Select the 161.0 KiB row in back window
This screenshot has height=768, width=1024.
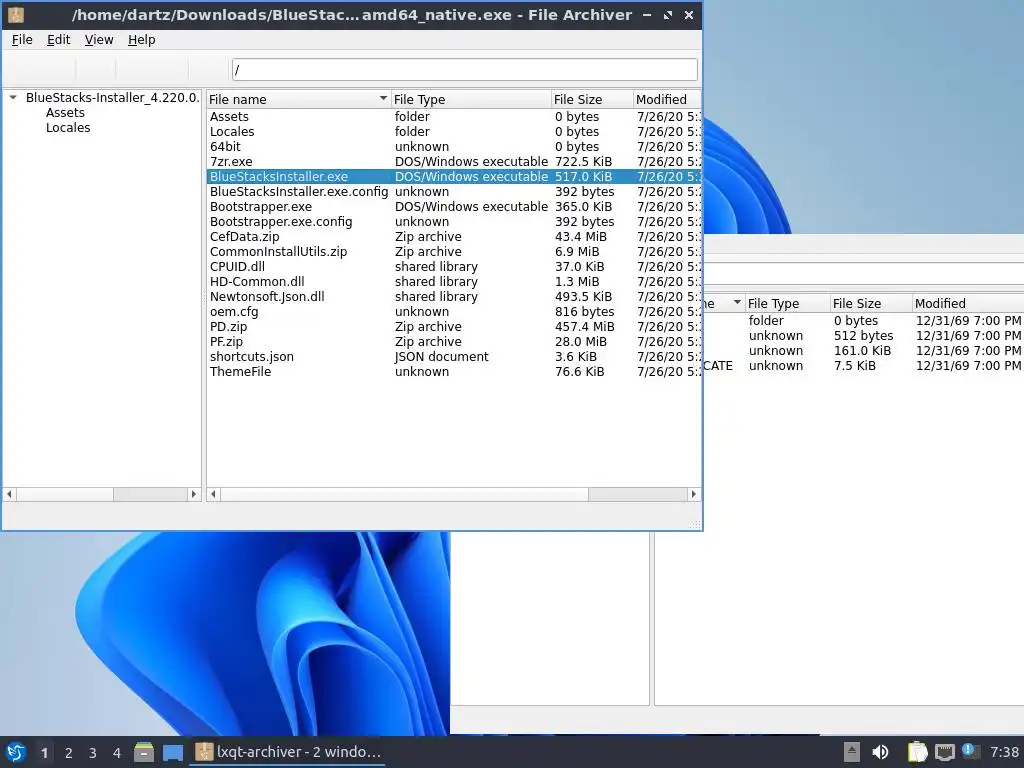[863, 351]
